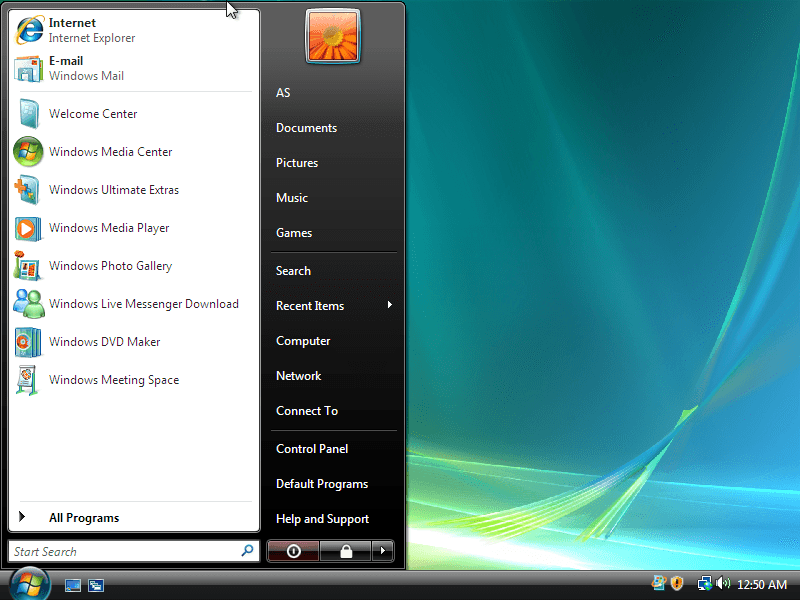Open the Documents folder link

306,128
